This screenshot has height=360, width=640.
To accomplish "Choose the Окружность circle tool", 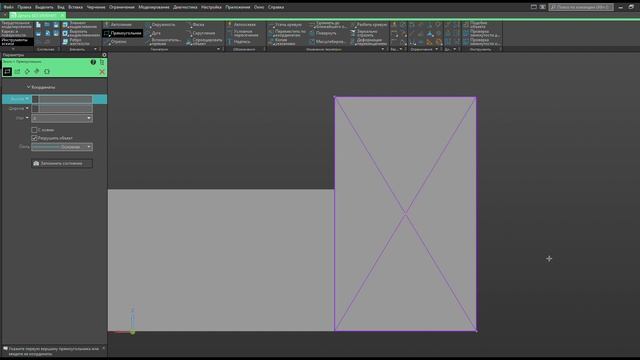I will click(160, 25).
